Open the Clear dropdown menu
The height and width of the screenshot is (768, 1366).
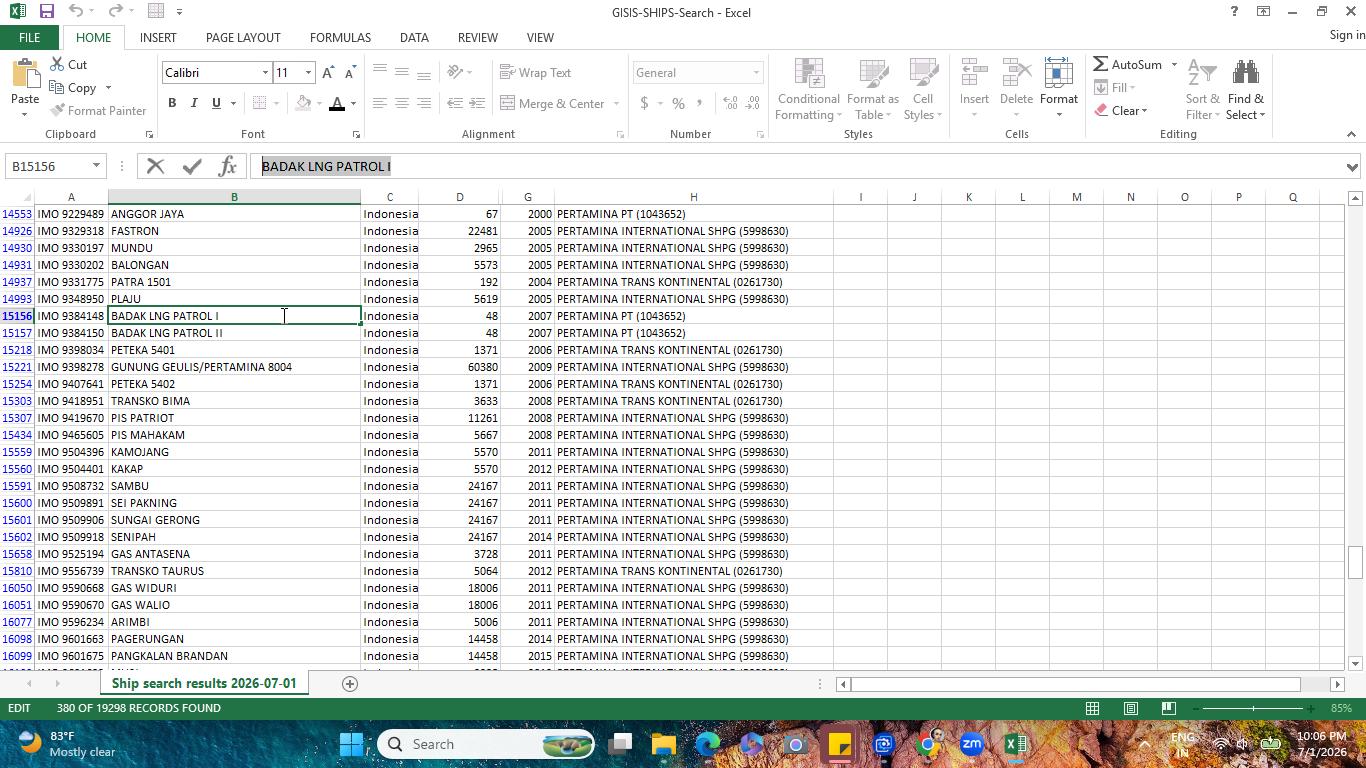pyautogui.click(x=1121, y=110)
